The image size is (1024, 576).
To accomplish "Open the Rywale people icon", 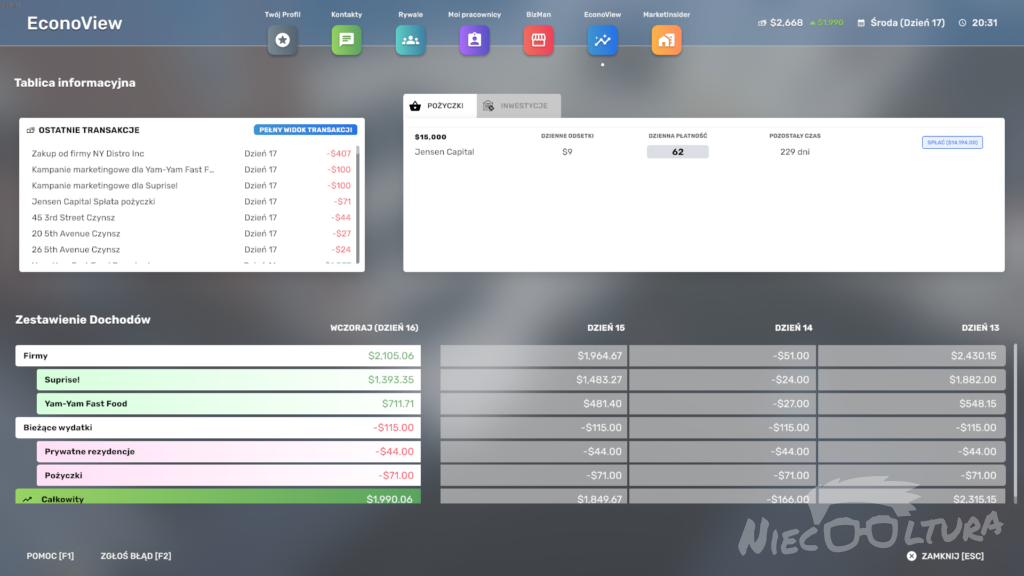I will point(410,40).
